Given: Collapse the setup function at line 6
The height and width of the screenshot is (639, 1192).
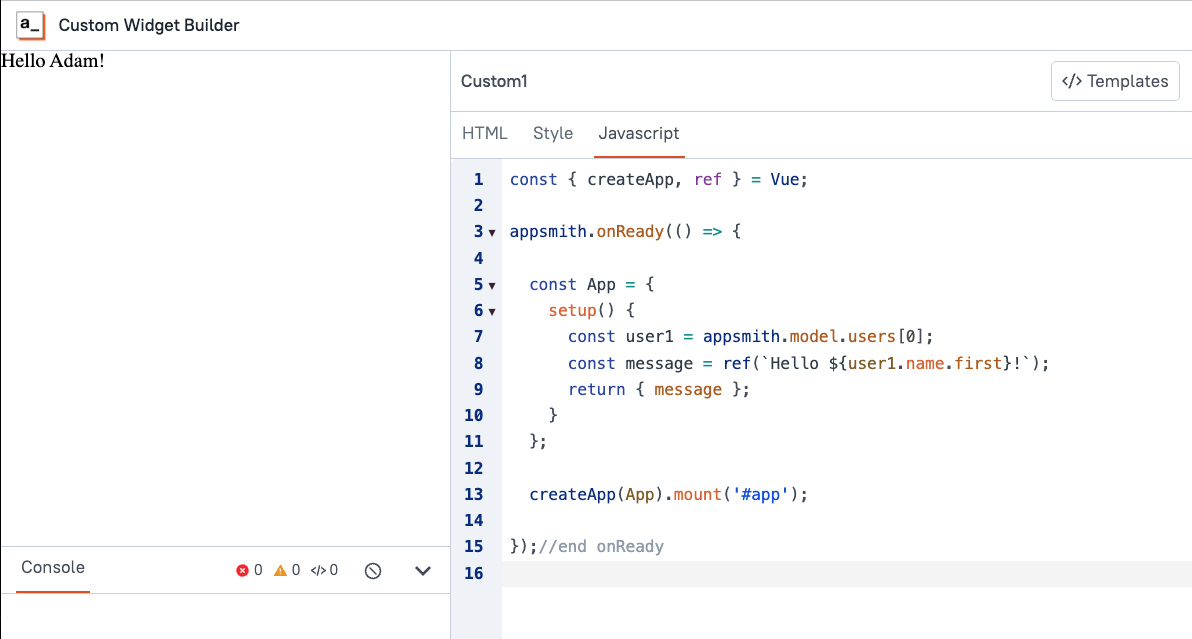Looking at the screenshot, I should [x=492, y=310].
